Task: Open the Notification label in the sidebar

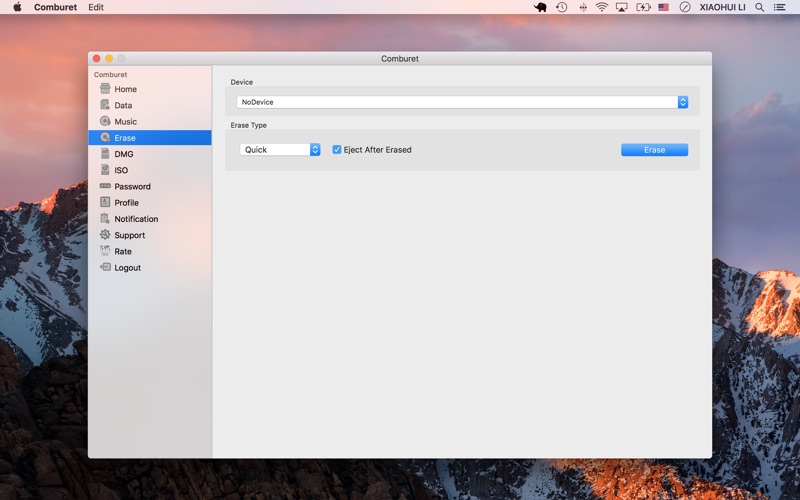Action: (136, 219)
